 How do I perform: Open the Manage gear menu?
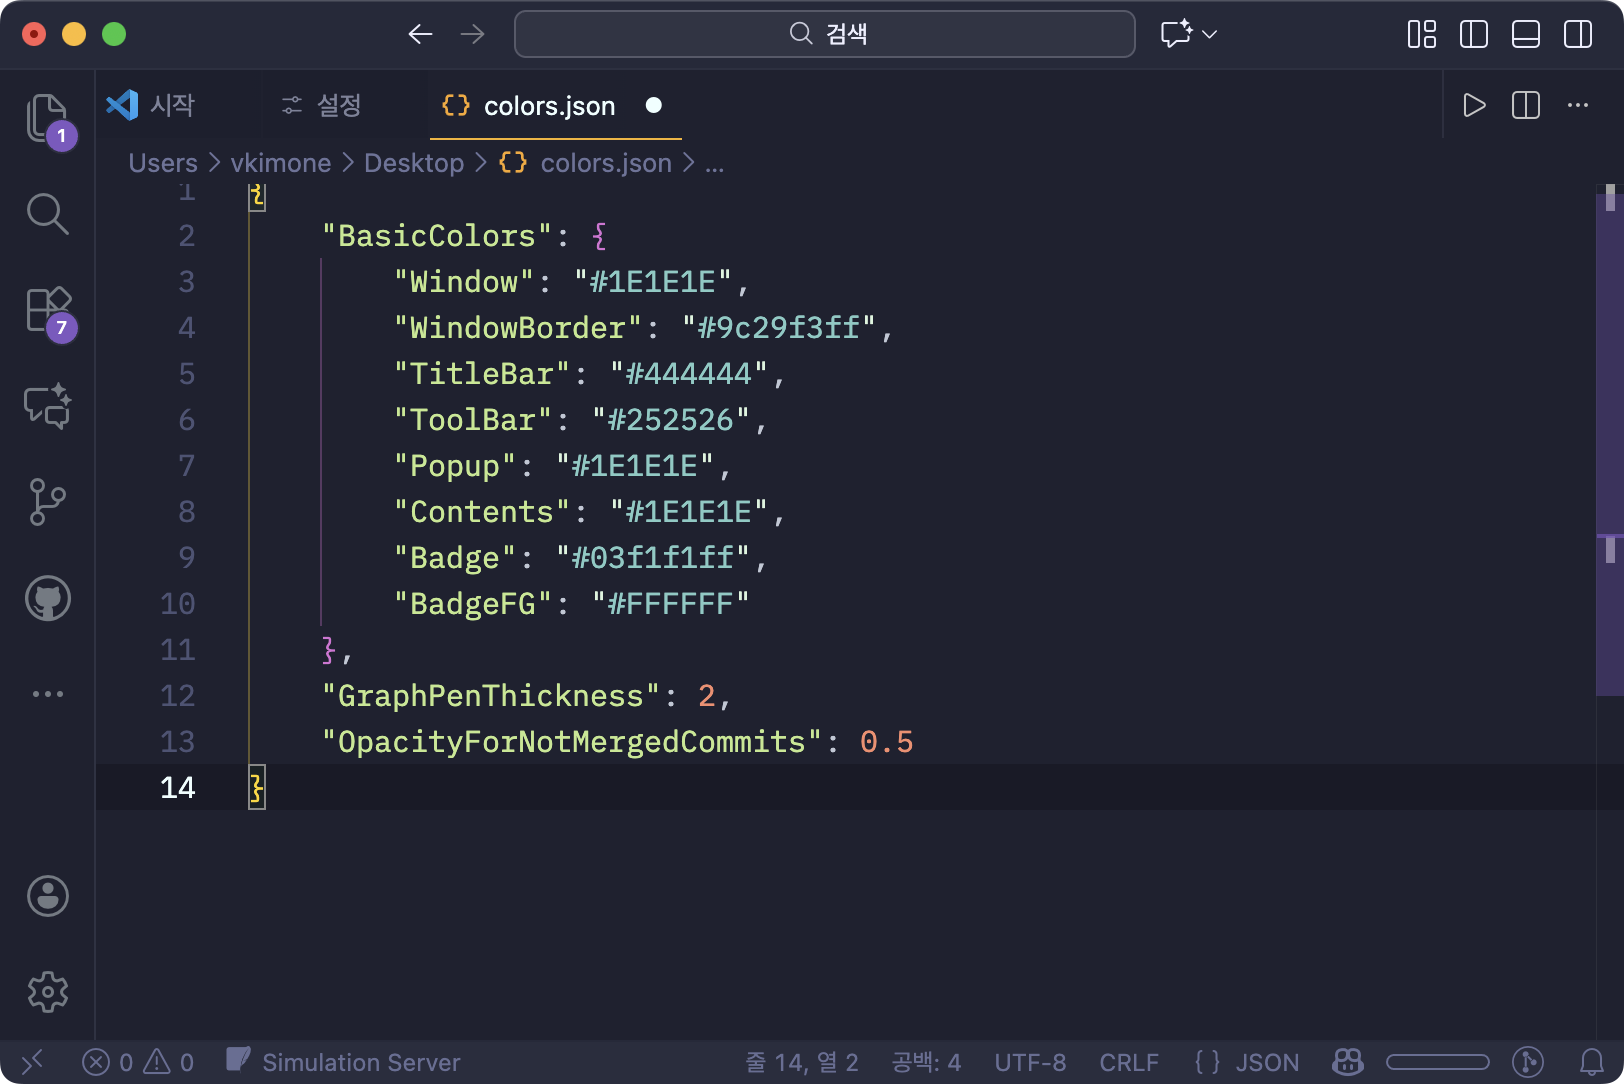tap(47, 992)
